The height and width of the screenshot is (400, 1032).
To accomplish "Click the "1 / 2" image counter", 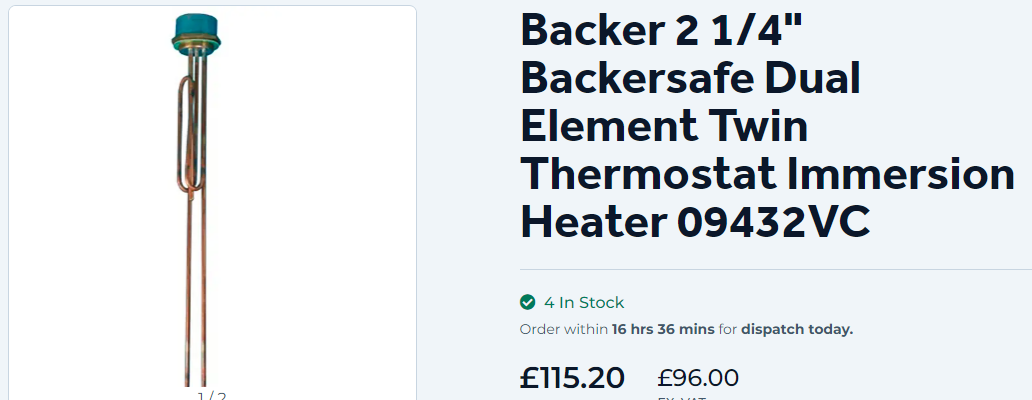I will pyautogui.click(x=212, y=395).
